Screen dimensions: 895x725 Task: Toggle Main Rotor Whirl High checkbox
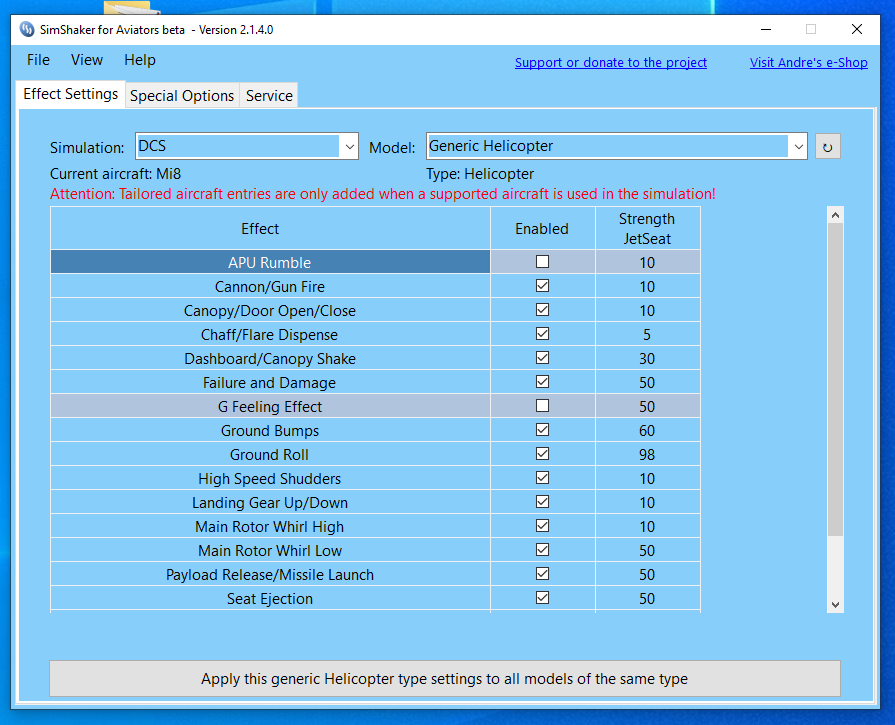[542, 525]
